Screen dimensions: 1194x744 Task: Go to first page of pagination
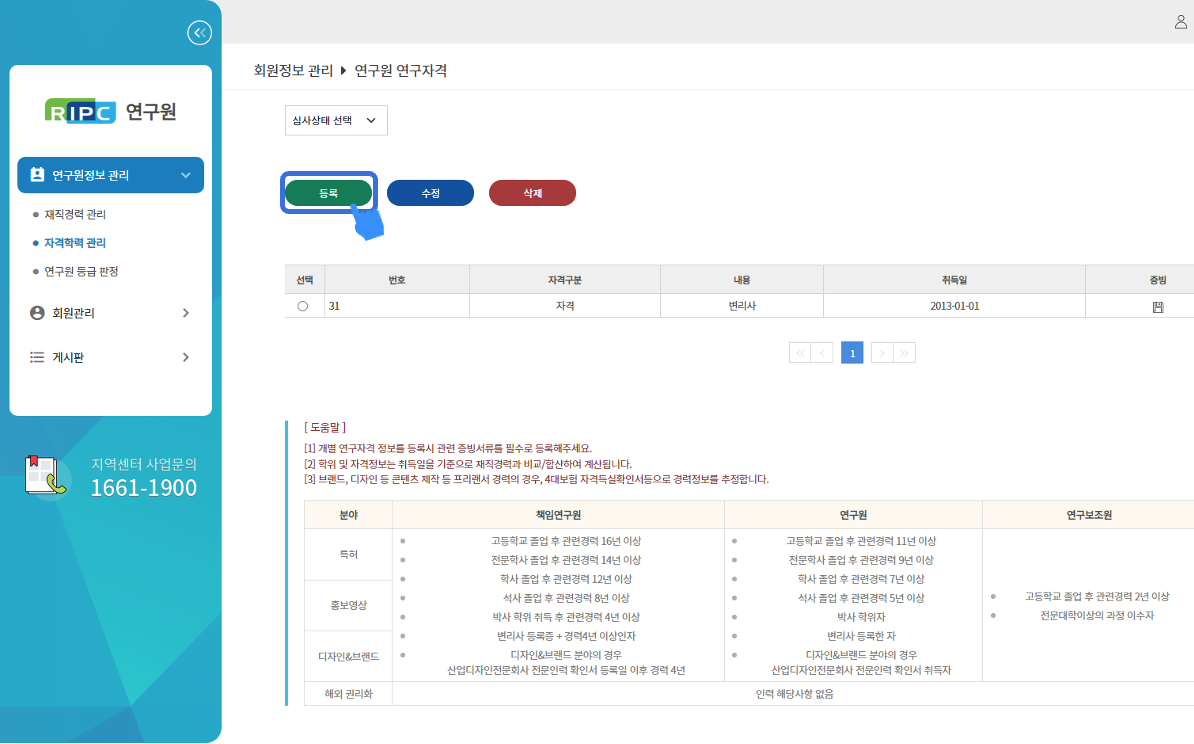[x=800, y=353]
